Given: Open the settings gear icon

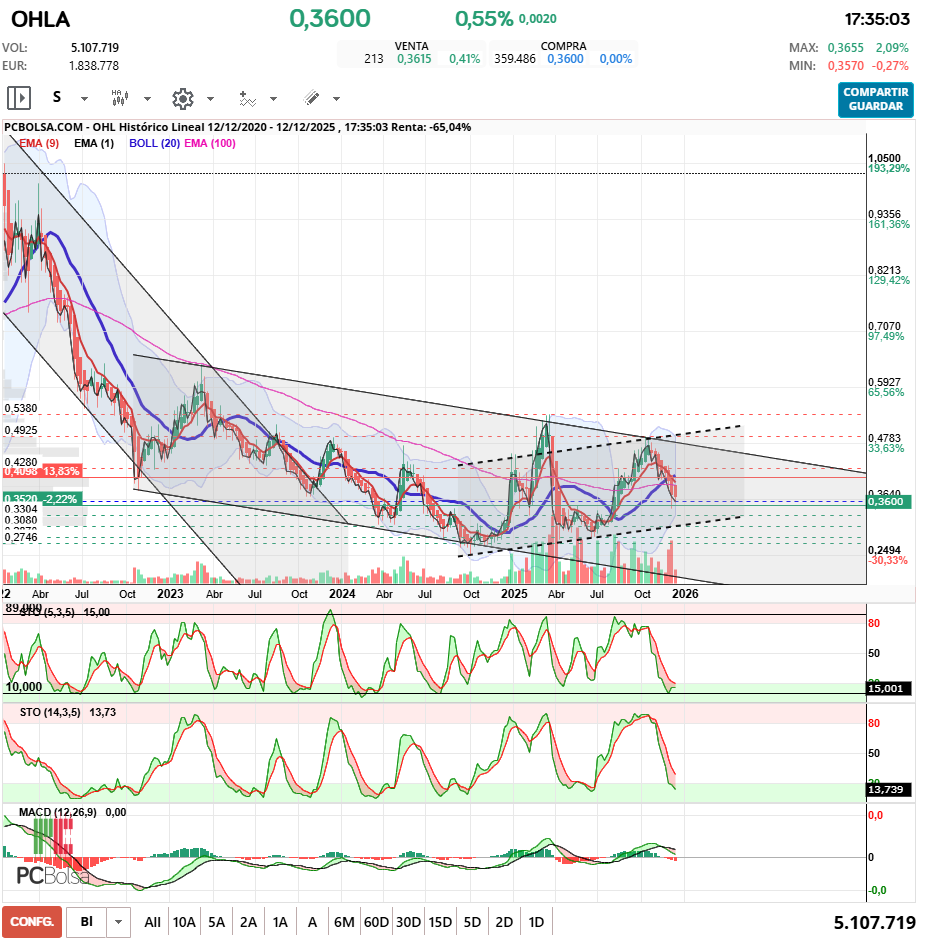Looking at the screenshot, I should pyautogui.click(x=183, y=98).
